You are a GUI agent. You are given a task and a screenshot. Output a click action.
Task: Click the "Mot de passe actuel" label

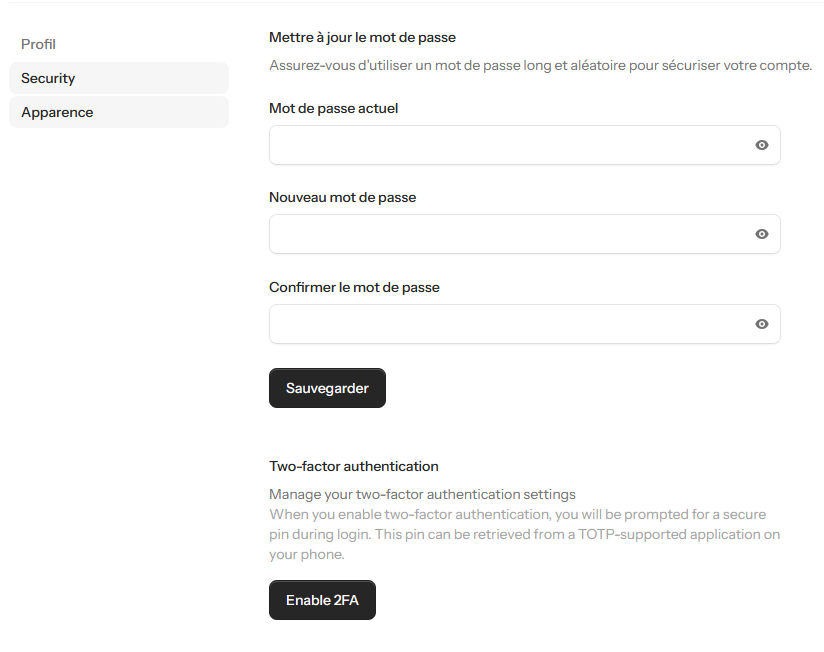tap(333, 108)
